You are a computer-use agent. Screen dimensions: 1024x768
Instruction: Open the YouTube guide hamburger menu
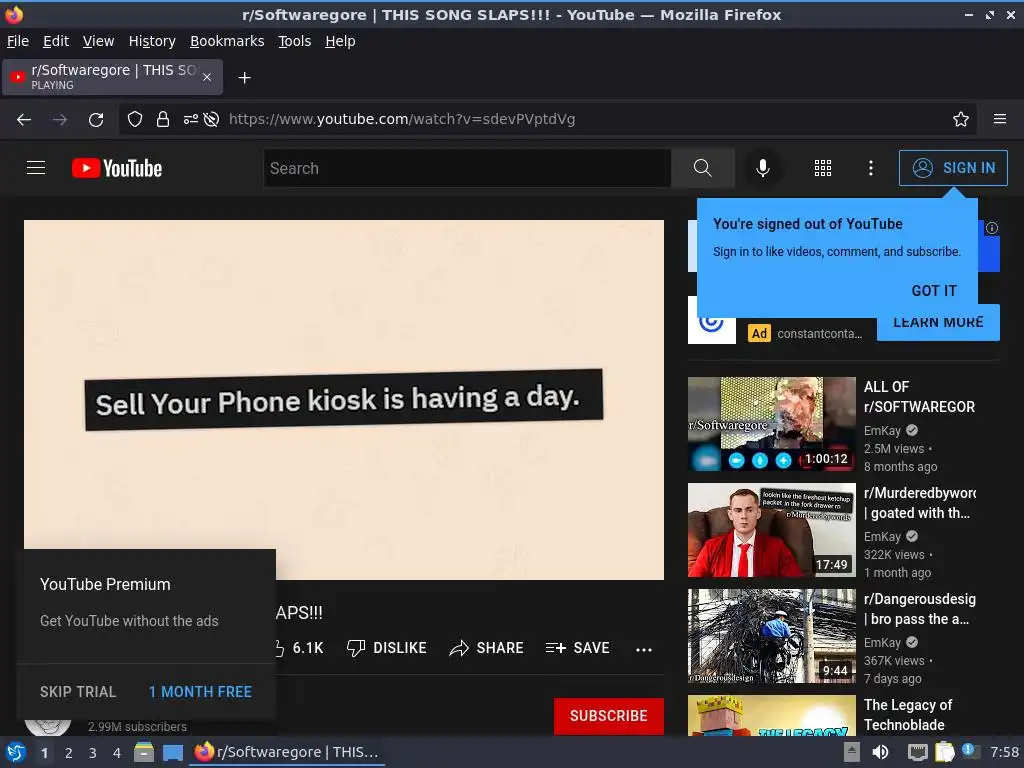click(x=36, y=168)
